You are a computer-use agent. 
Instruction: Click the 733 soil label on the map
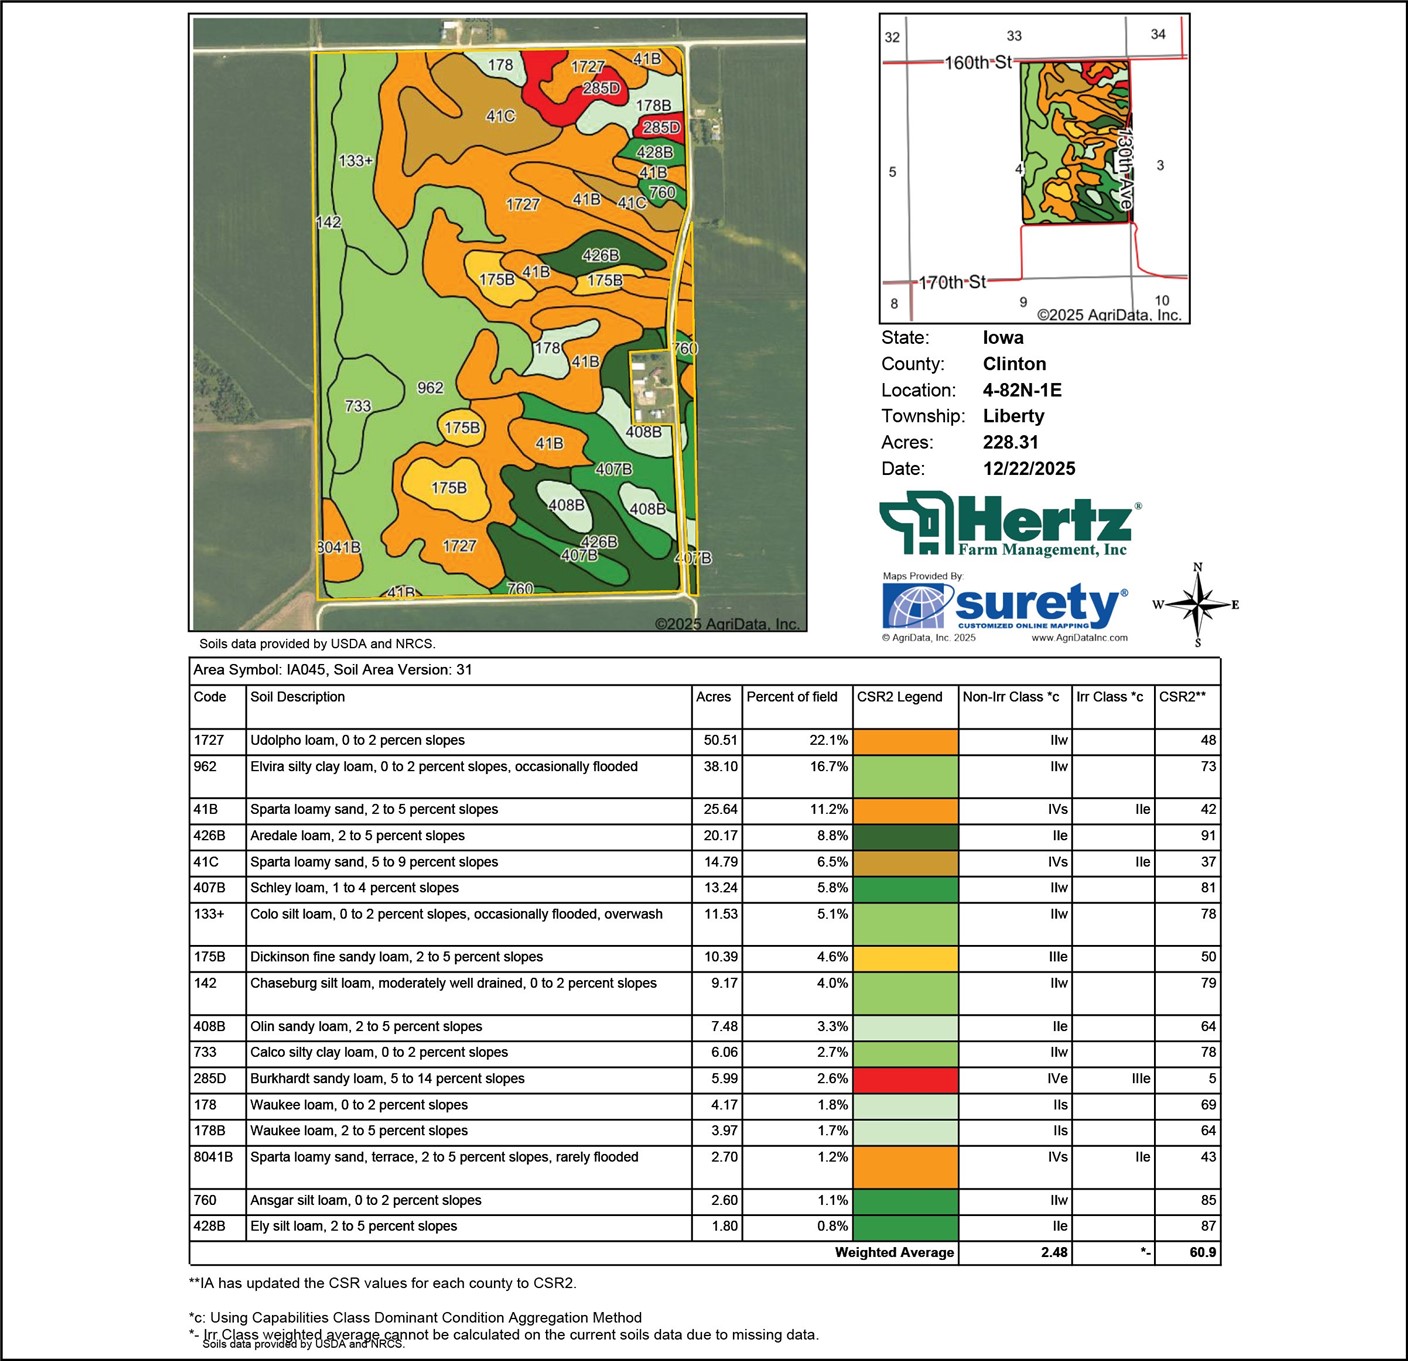coord(358,406)
